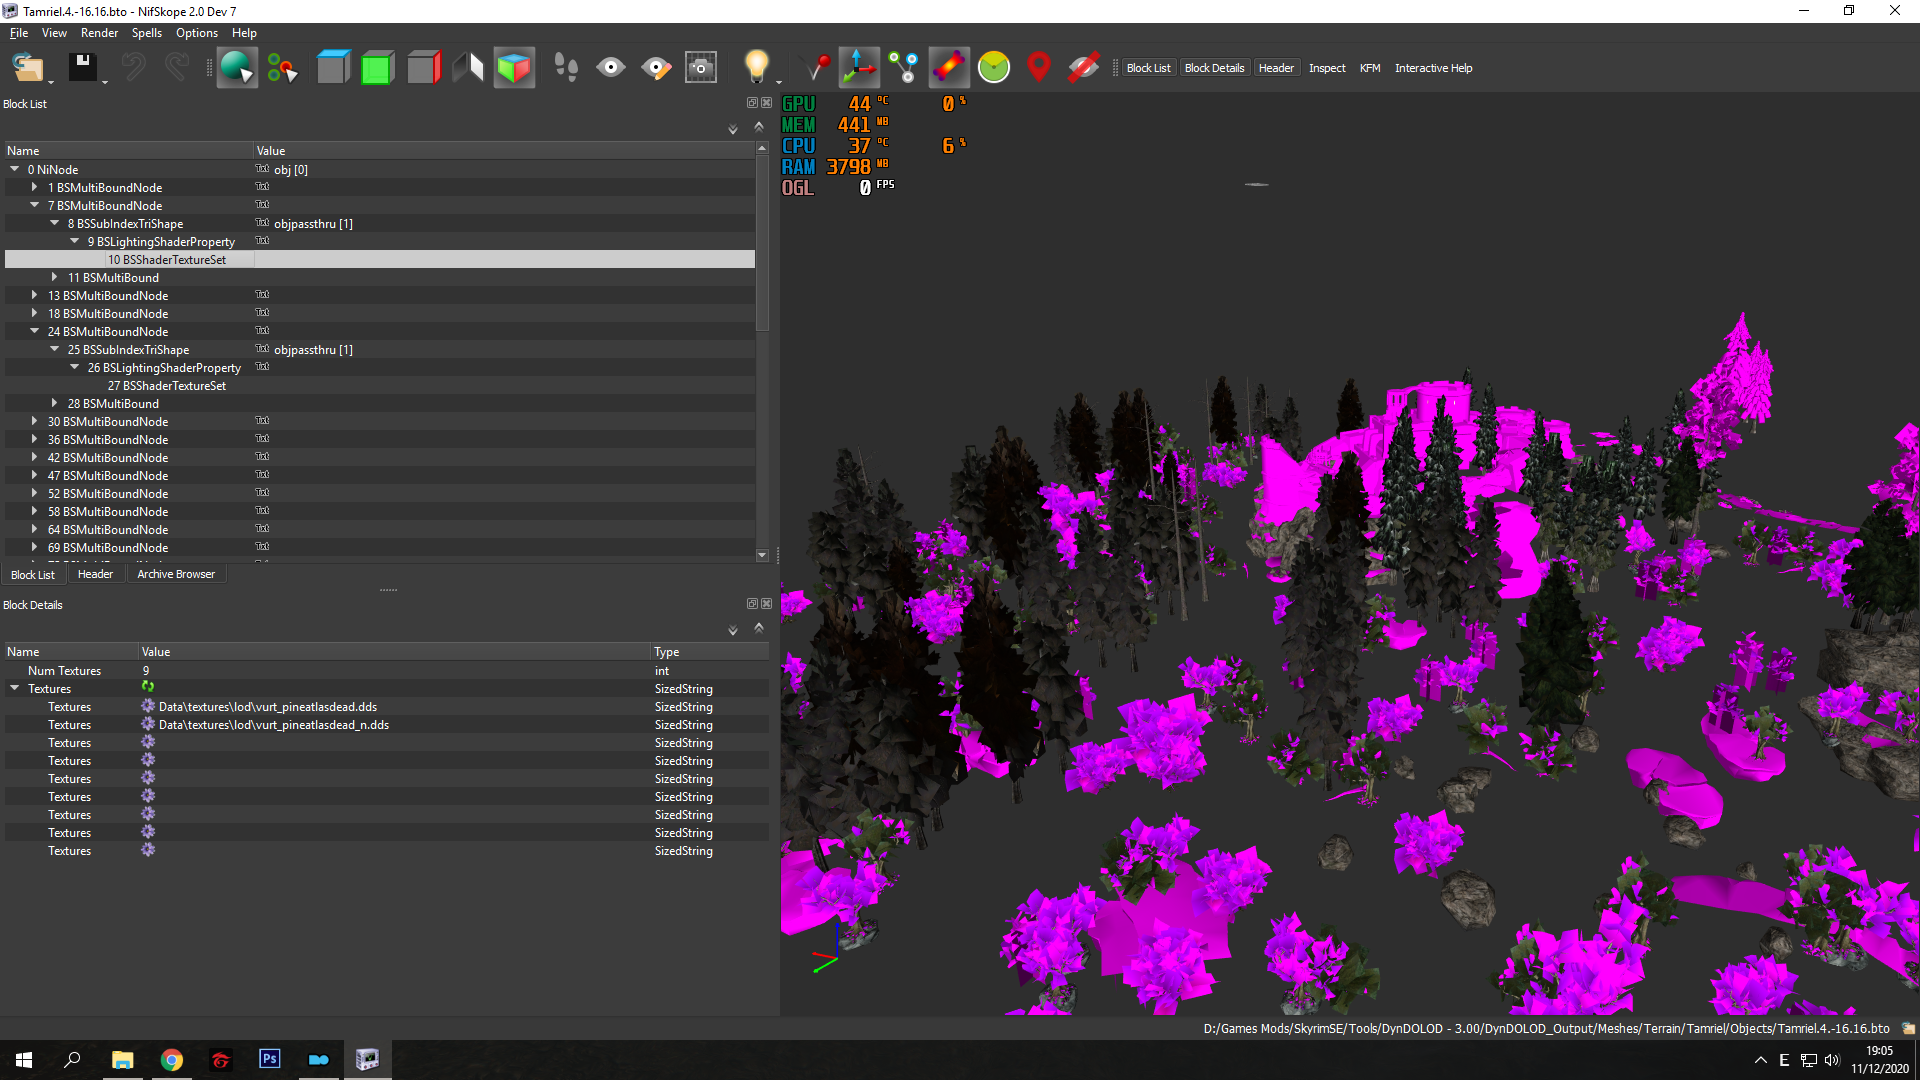Switch to top view cube icon
This screenshot has height=1080, width=1920.
332,68
